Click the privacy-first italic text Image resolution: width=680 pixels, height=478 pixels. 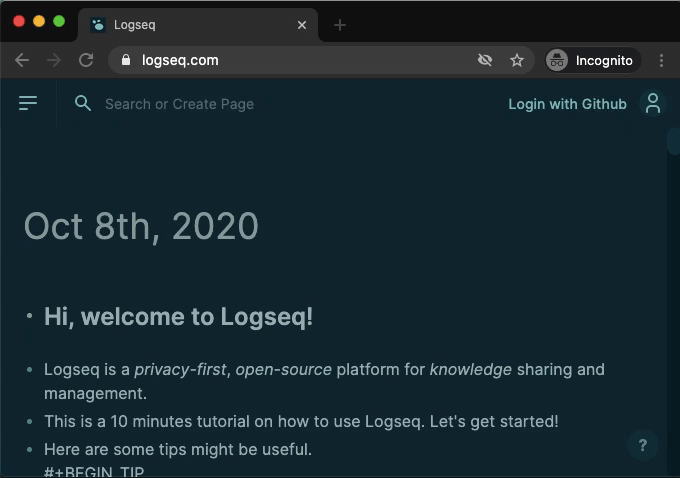[180, 370]
